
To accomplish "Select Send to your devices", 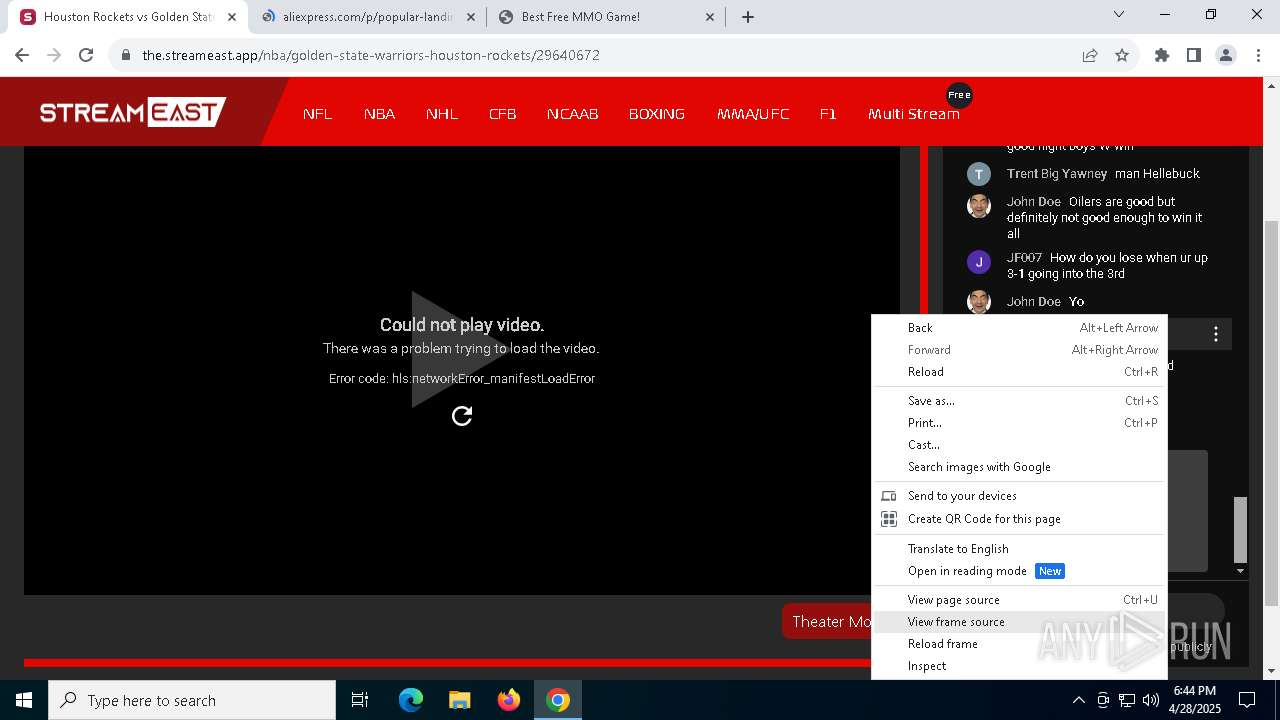I will click(x=1019, y=496).
